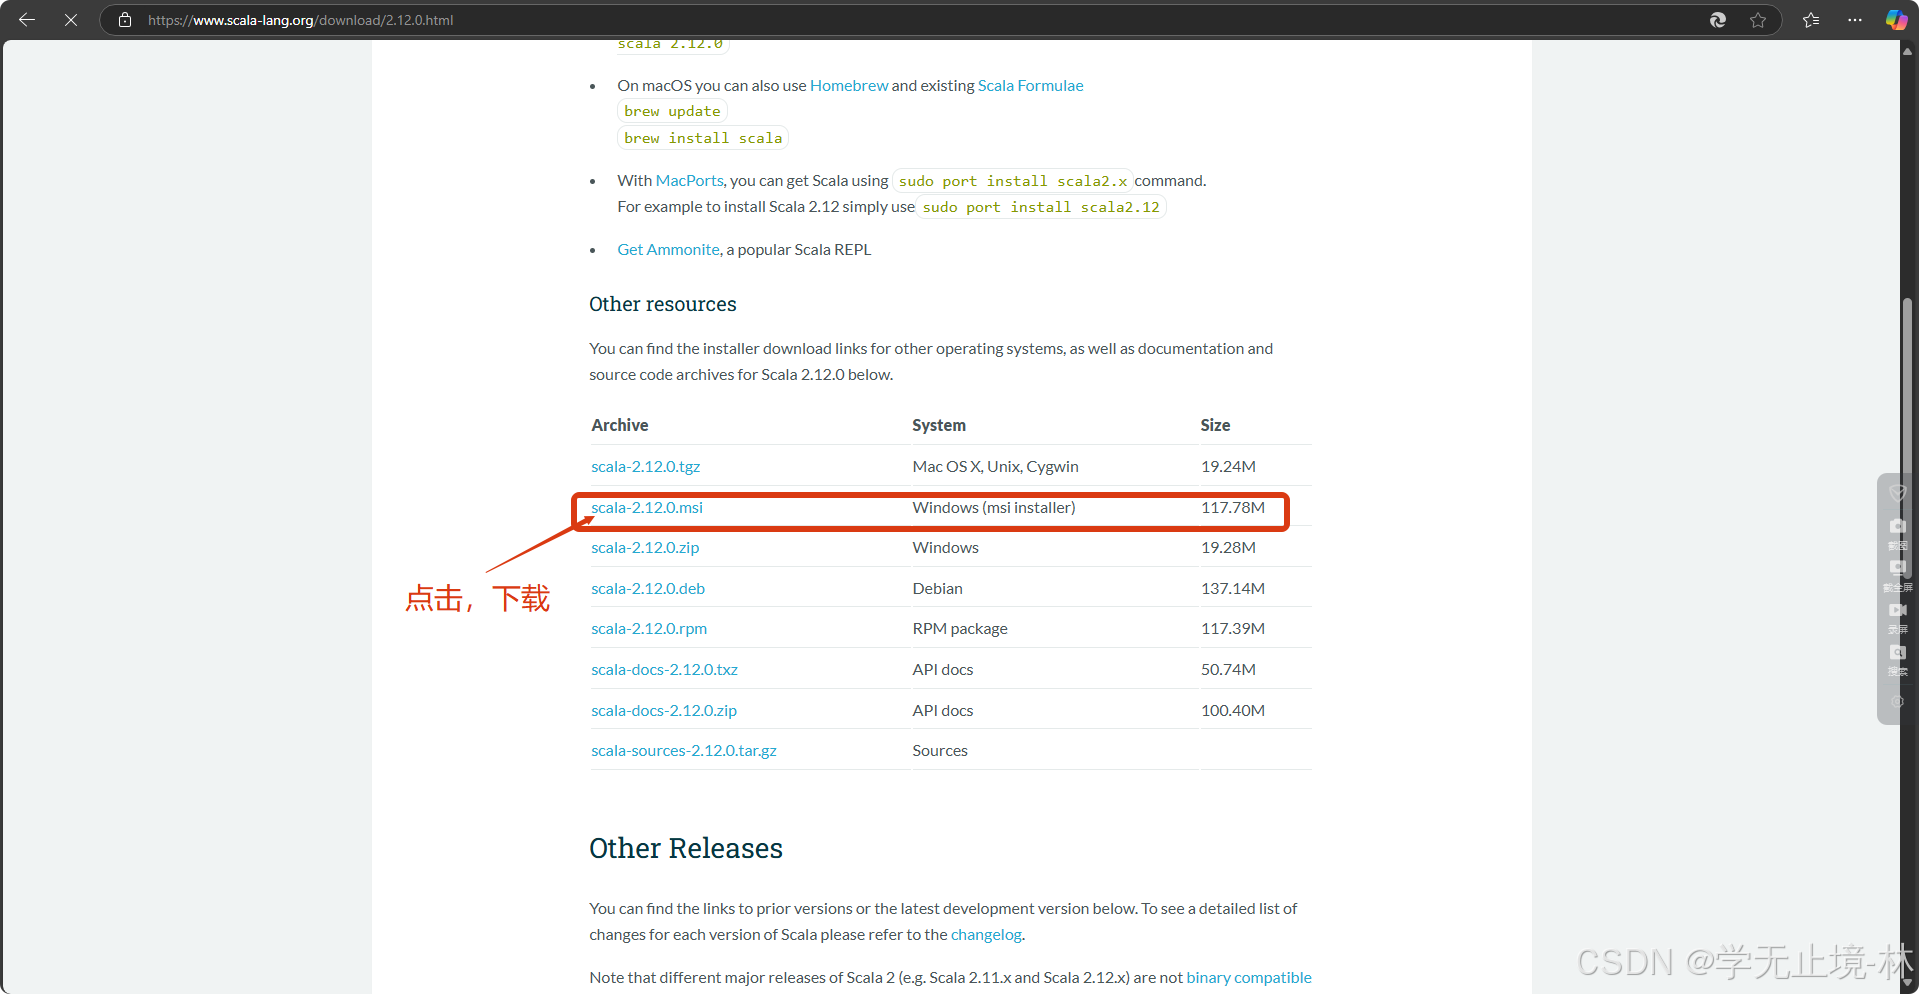Download scala-2.12.0.rpm

point(649,629)
